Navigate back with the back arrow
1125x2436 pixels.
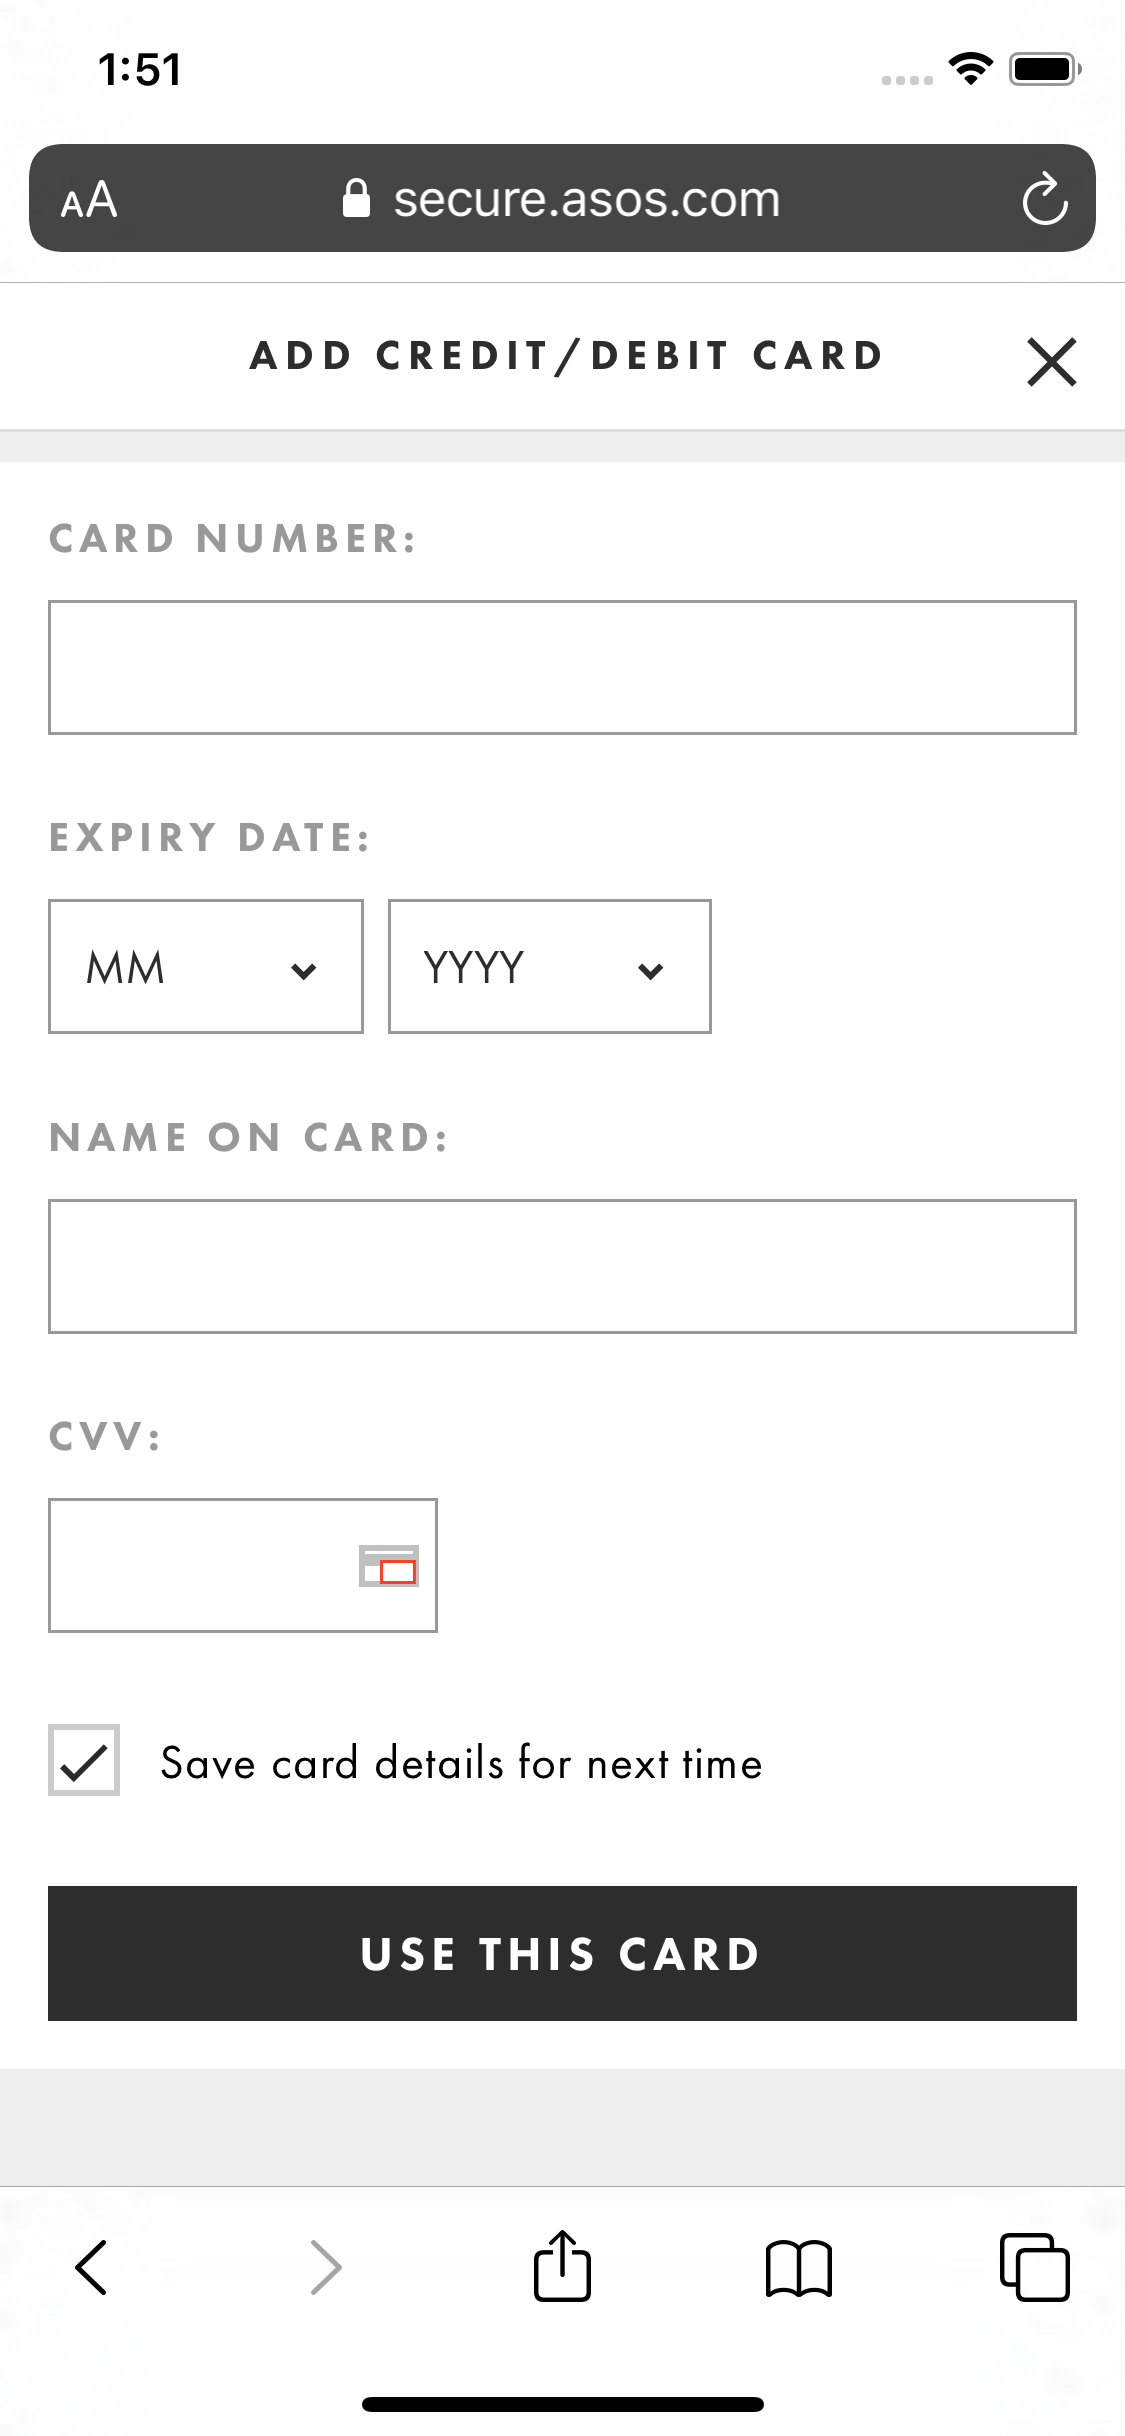coord(91,2267)
